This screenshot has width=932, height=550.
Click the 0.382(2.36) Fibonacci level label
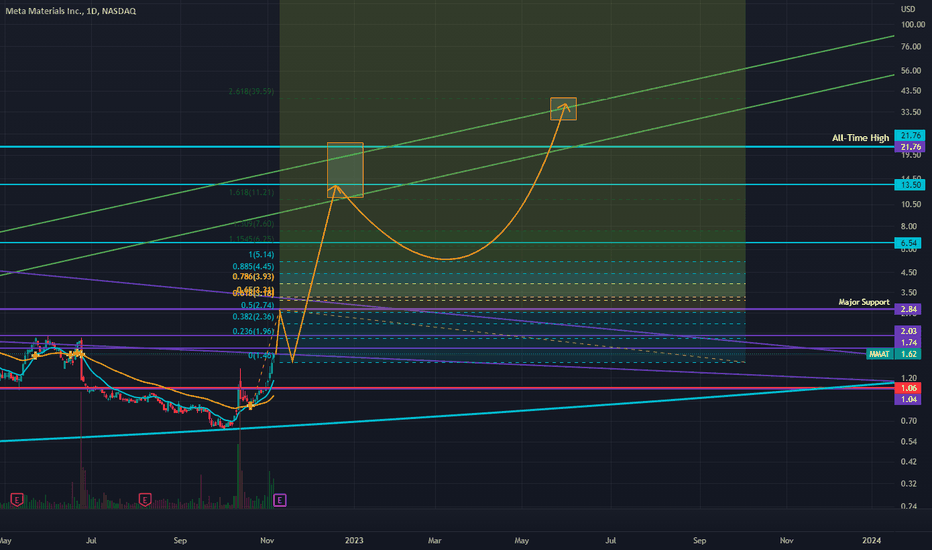[253, 317]
